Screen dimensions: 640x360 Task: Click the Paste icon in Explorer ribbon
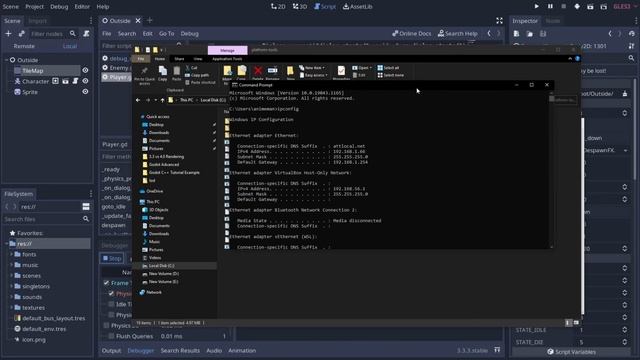pos(176,71)
